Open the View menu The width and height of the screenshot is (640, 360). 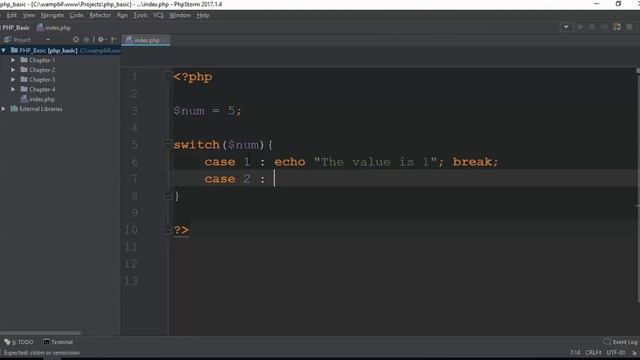pyautogui.click(x=29, y=15)
